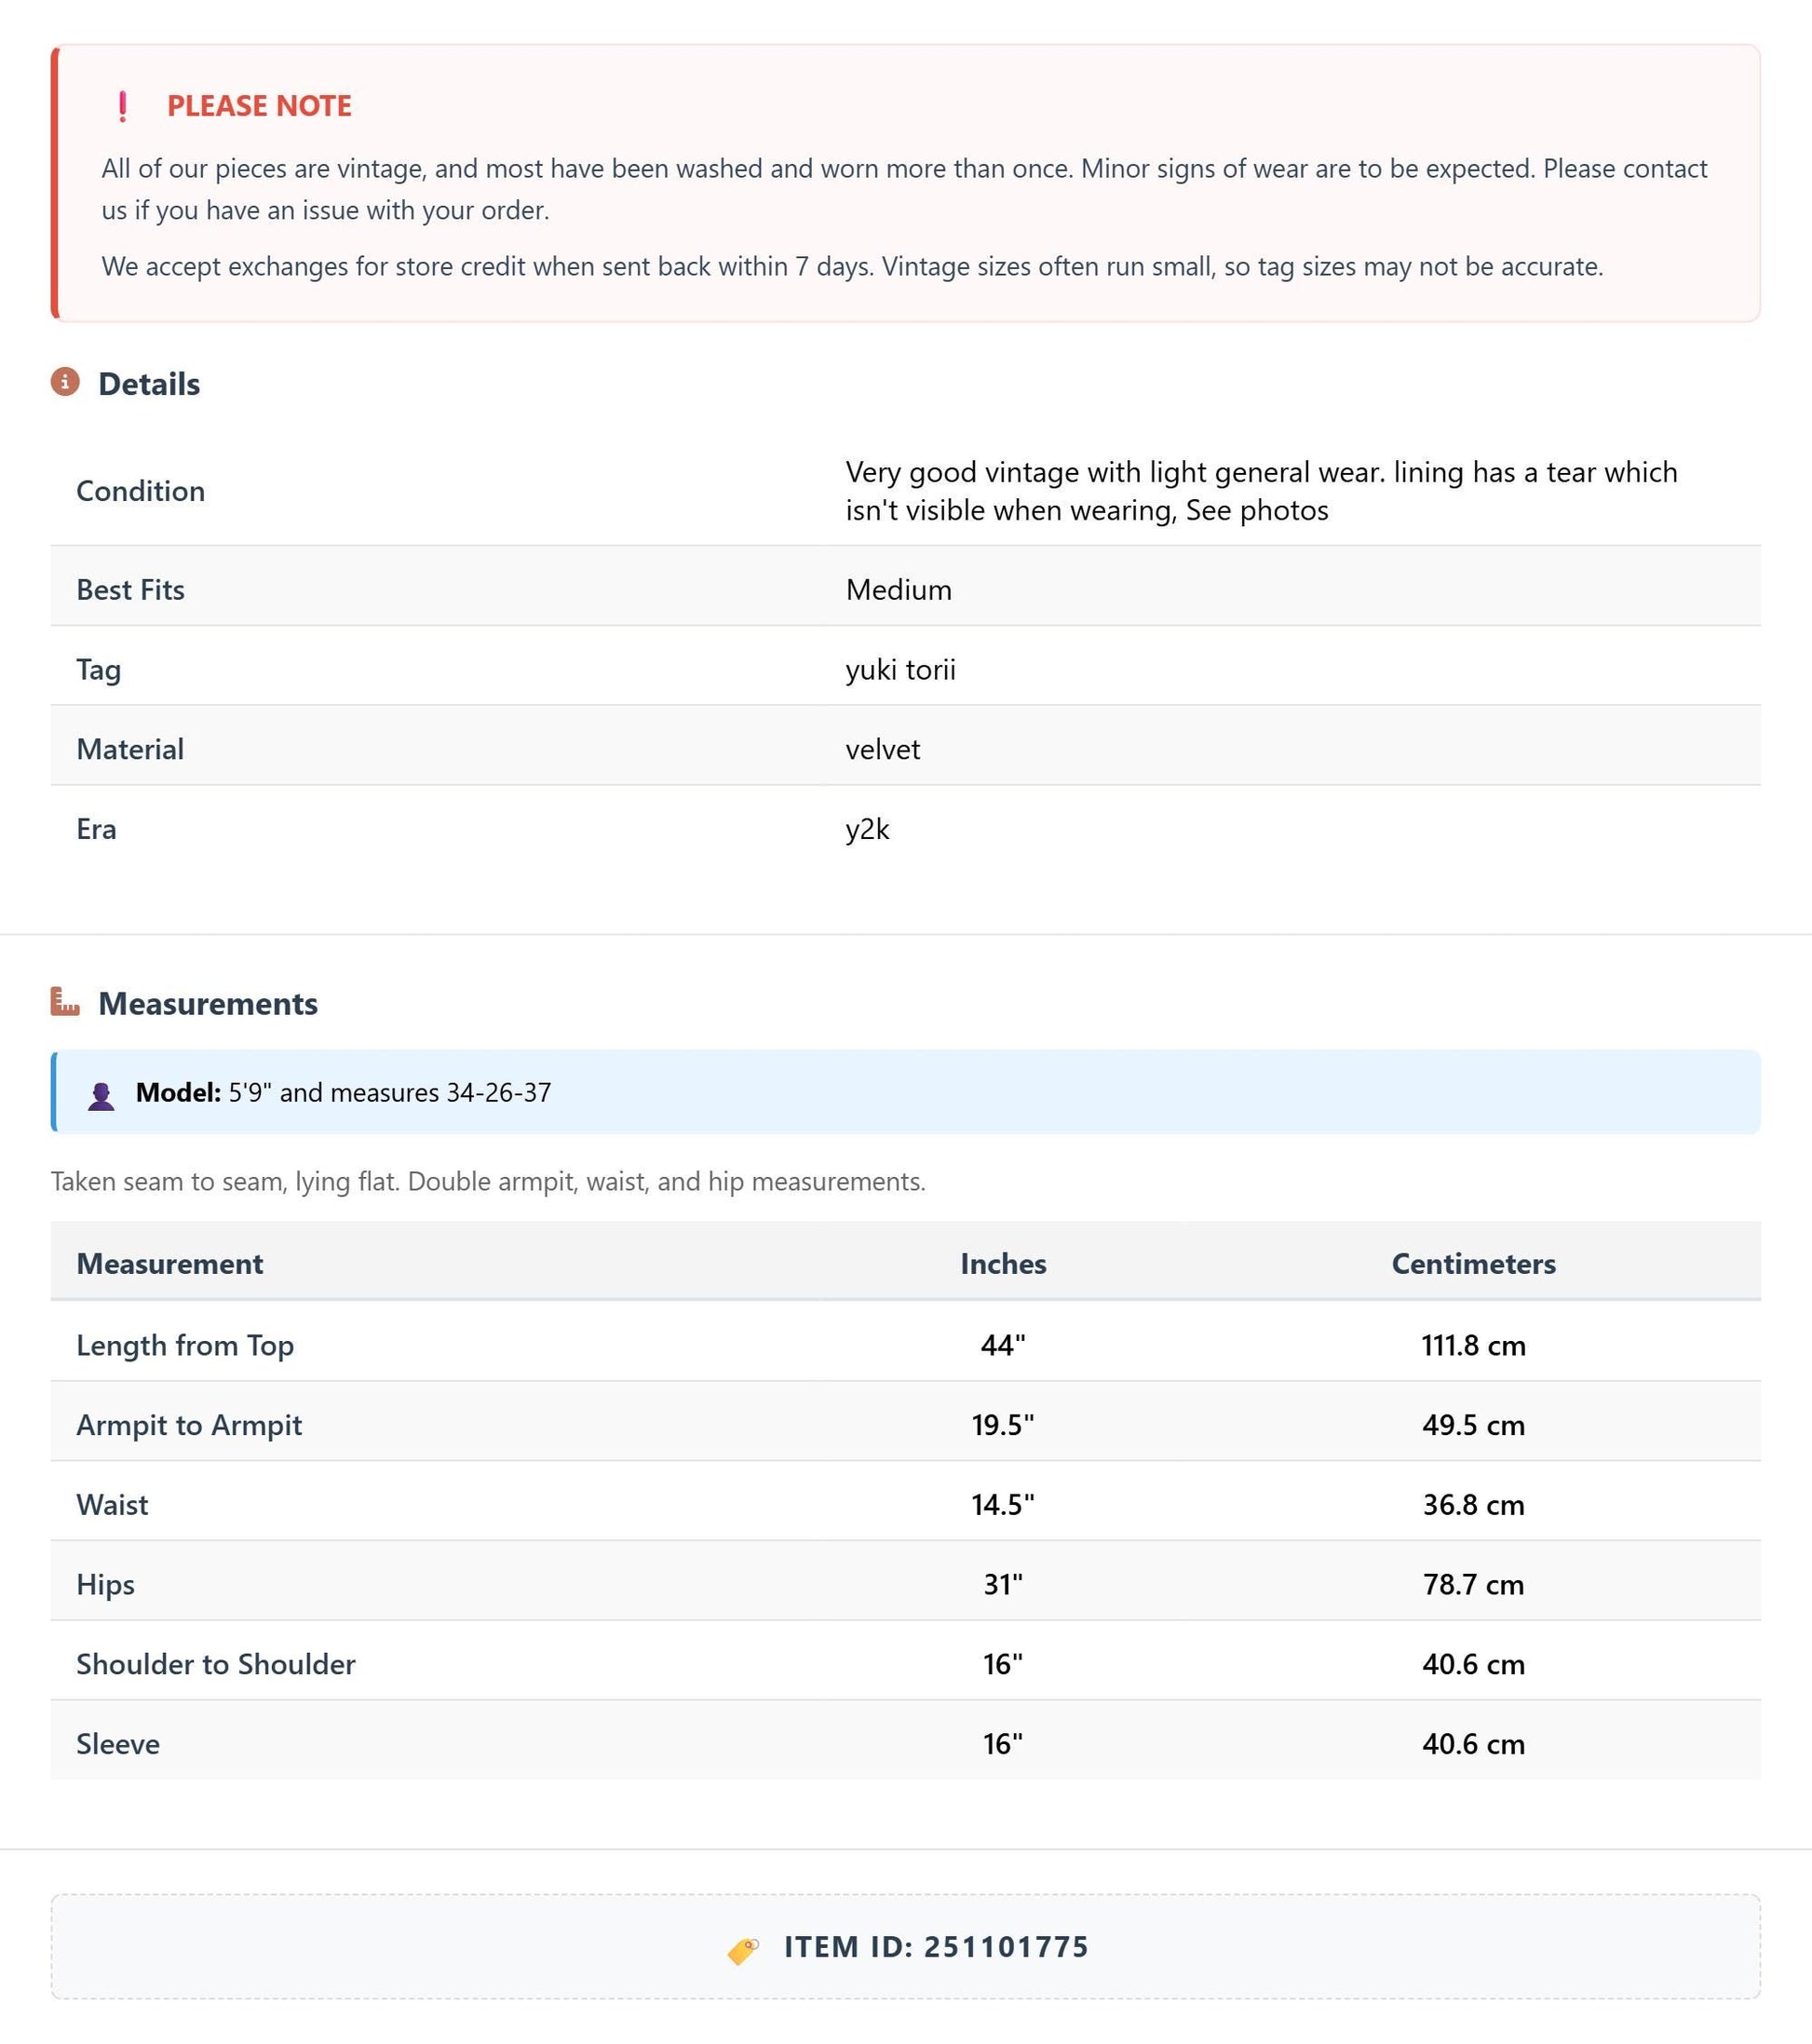The image size is (1812, 2044).
Task: Select the PLEASE NOTE heading
Action: click(259, 106)
